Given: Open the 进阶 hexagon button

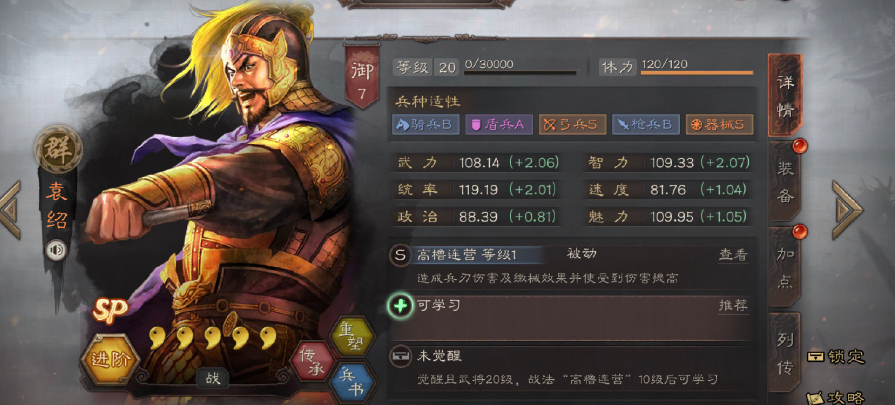Looking at the screenshot, I should click(x=110, y=359).
